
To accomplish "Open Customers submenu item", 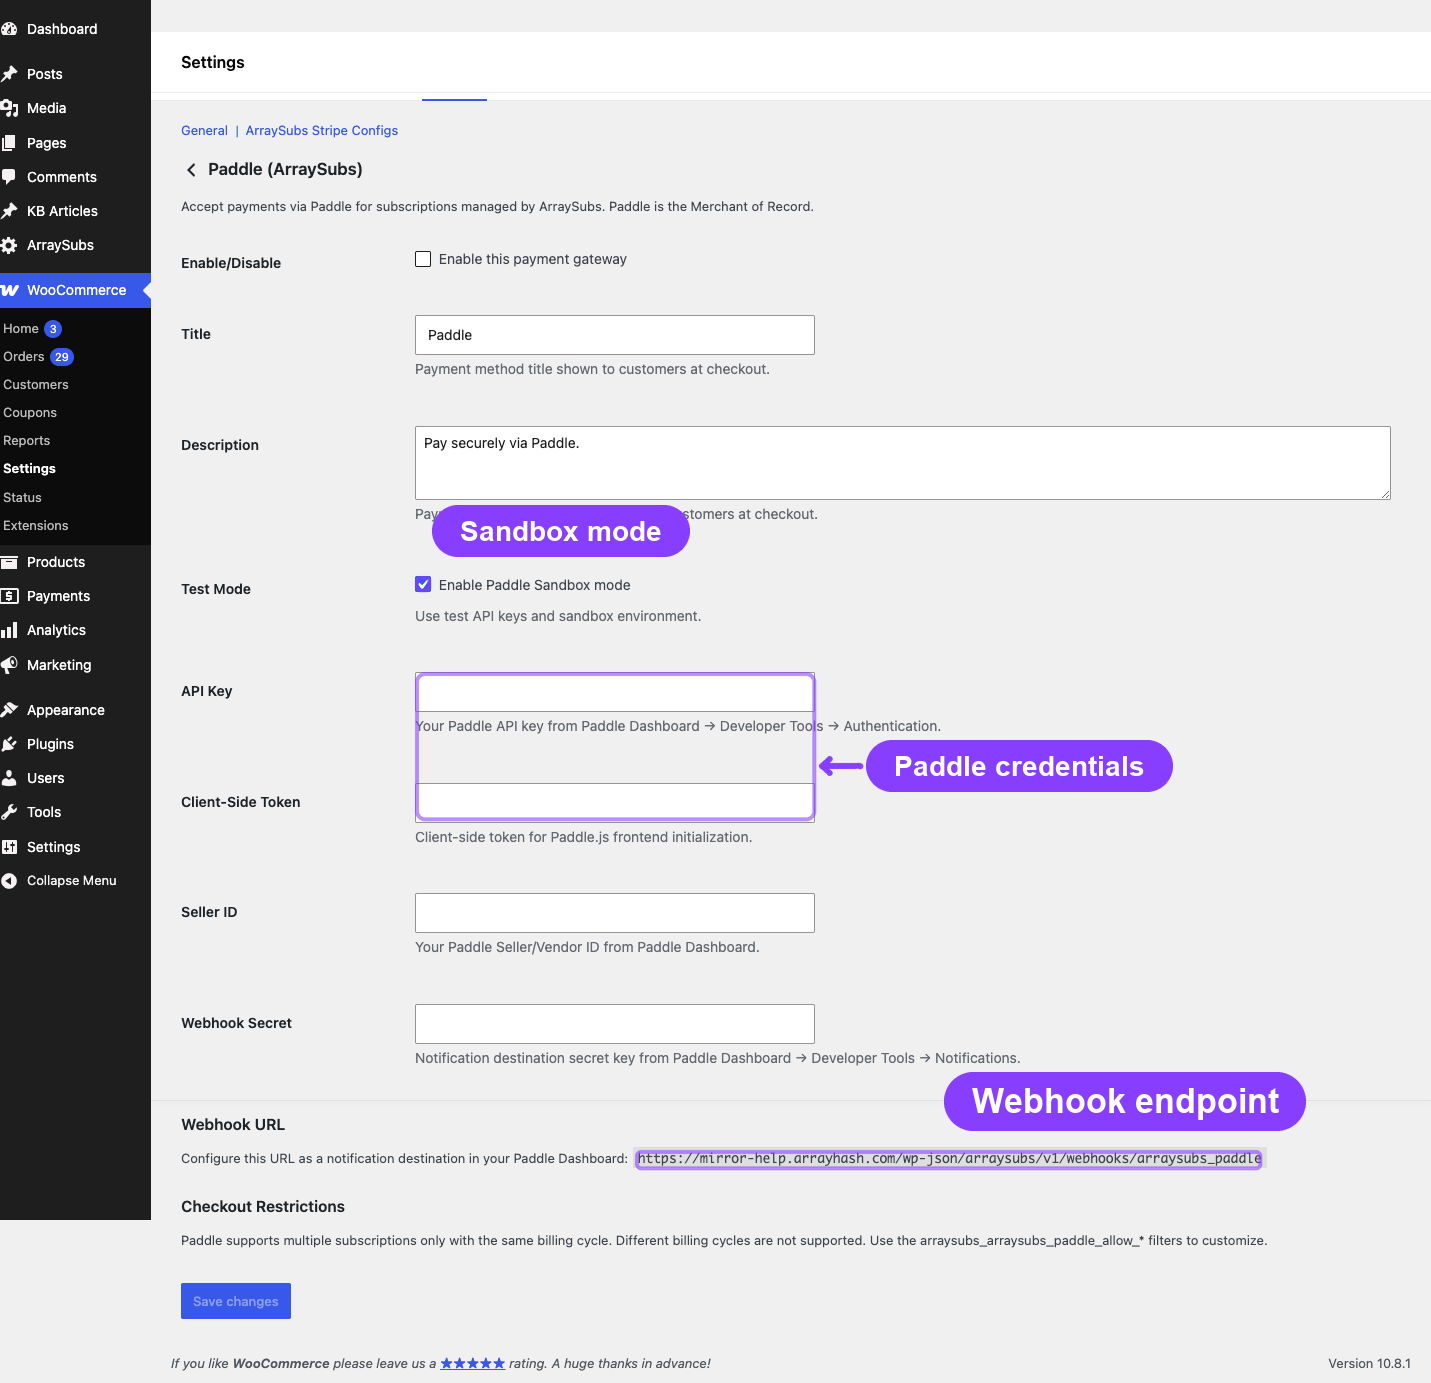I will 36,385.
